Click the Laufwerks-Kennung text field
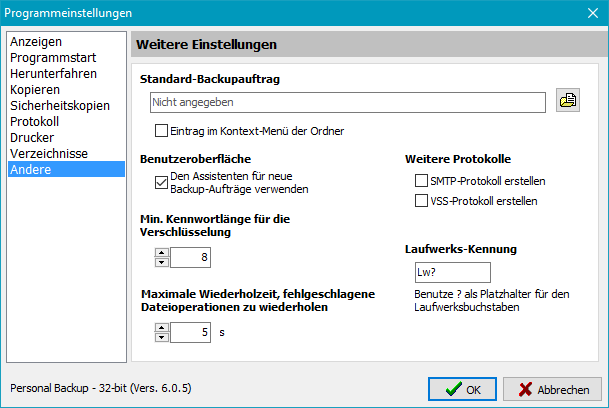 (x=451, y=273)
